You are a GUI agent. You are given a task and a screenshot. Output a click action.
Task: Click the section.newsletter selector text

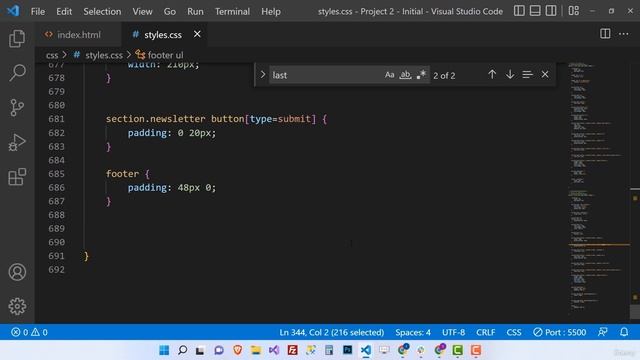tap(156, 119)
